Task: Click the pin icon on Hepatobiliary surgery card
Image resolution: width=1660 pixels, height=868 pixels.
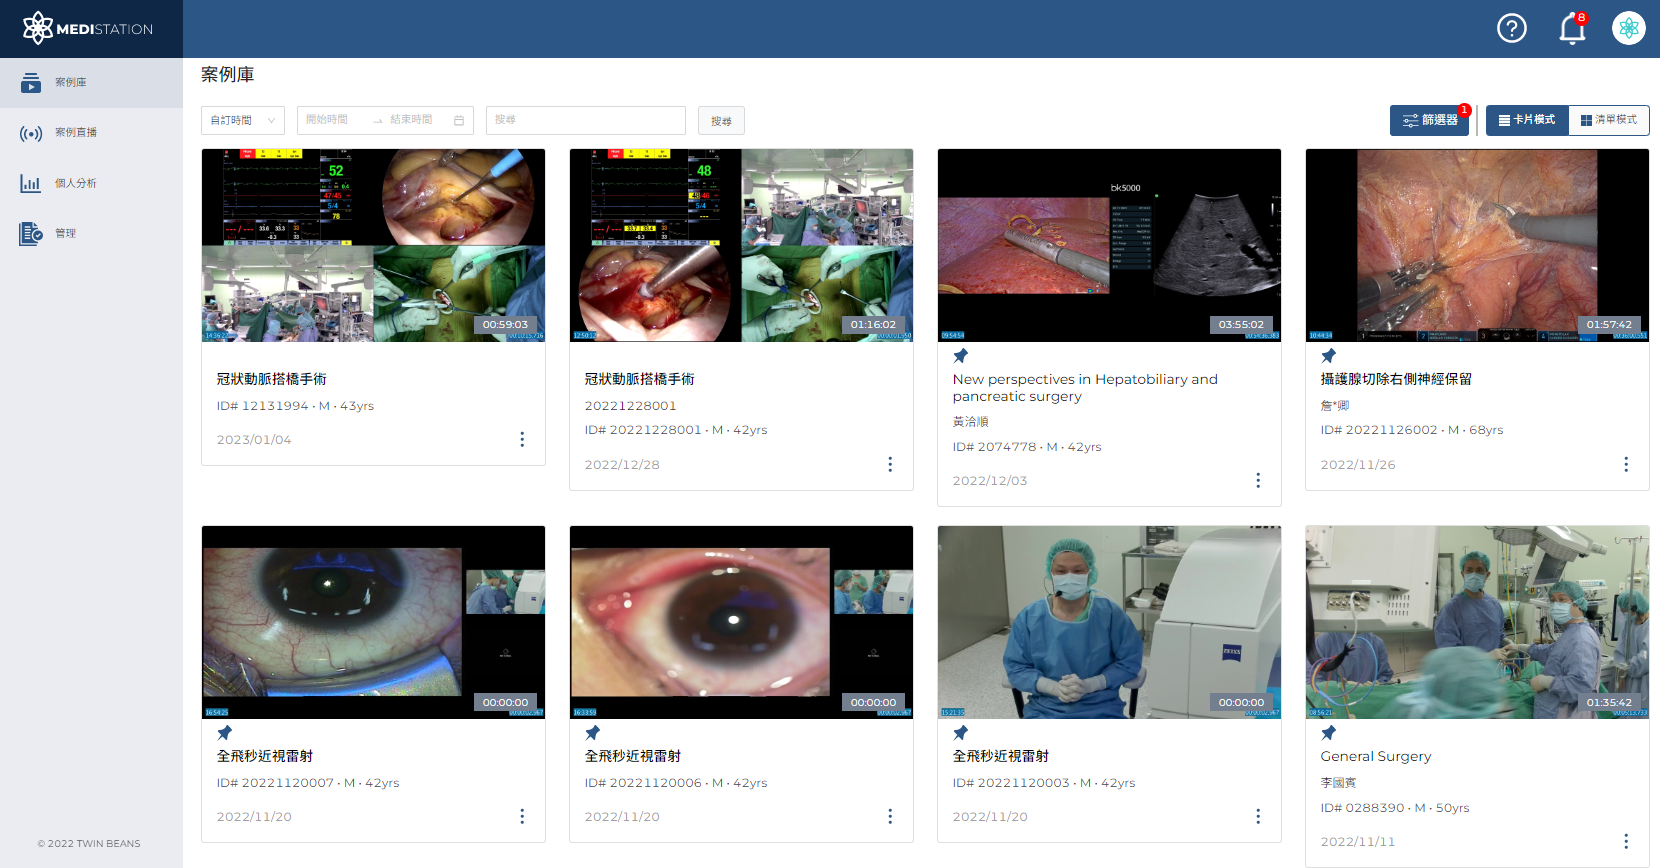Action: coord(960,356)
